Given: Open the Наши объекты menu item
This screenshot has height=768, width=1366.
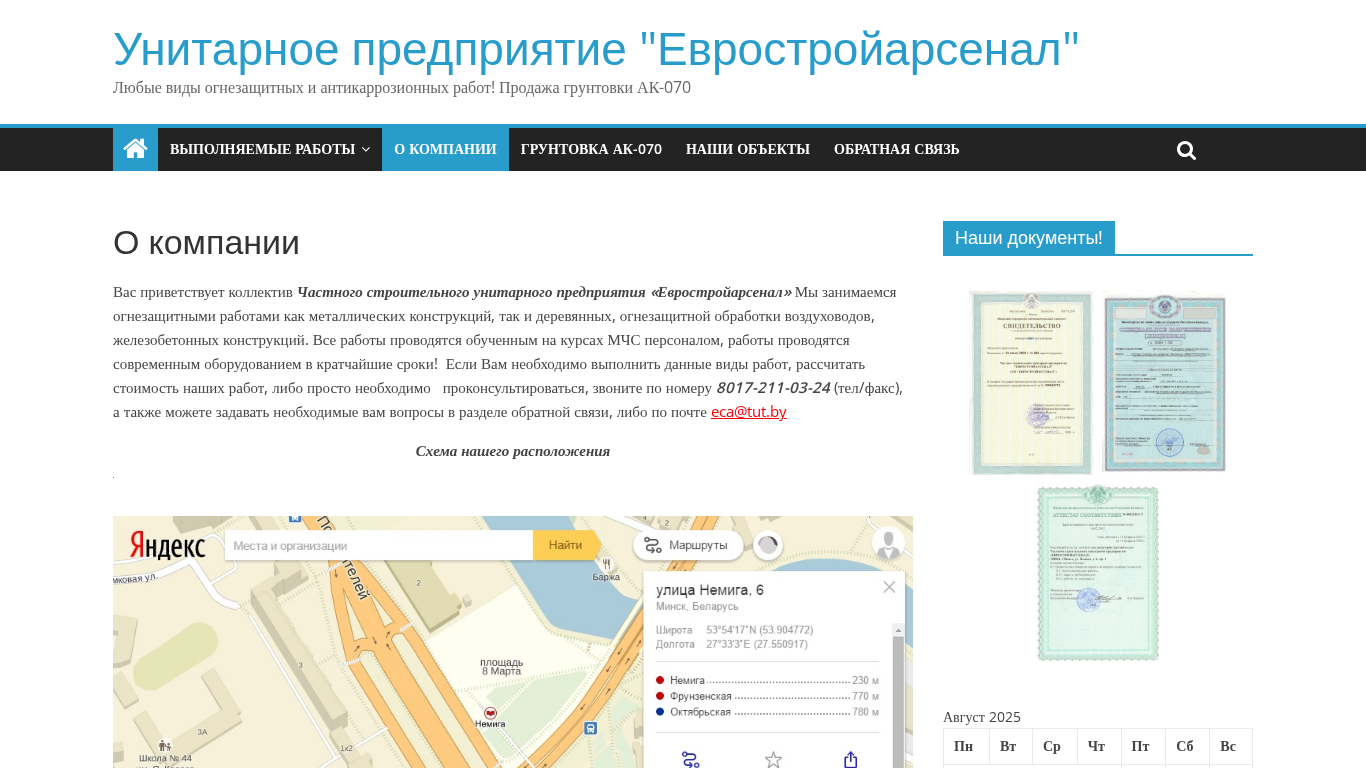Looking at the screenshot, I should coord(748,149).
